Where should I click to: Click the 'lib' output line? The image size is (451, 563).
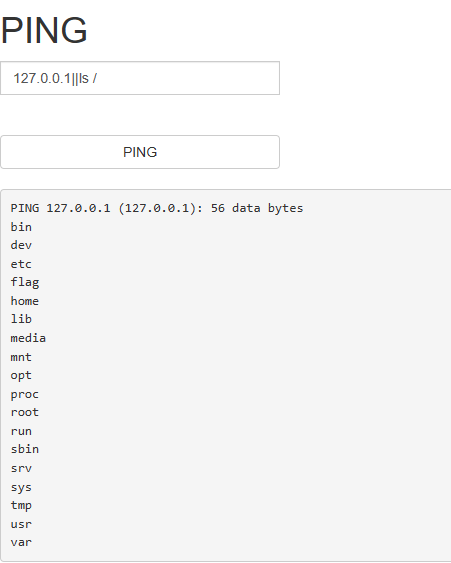coord(21,319)
